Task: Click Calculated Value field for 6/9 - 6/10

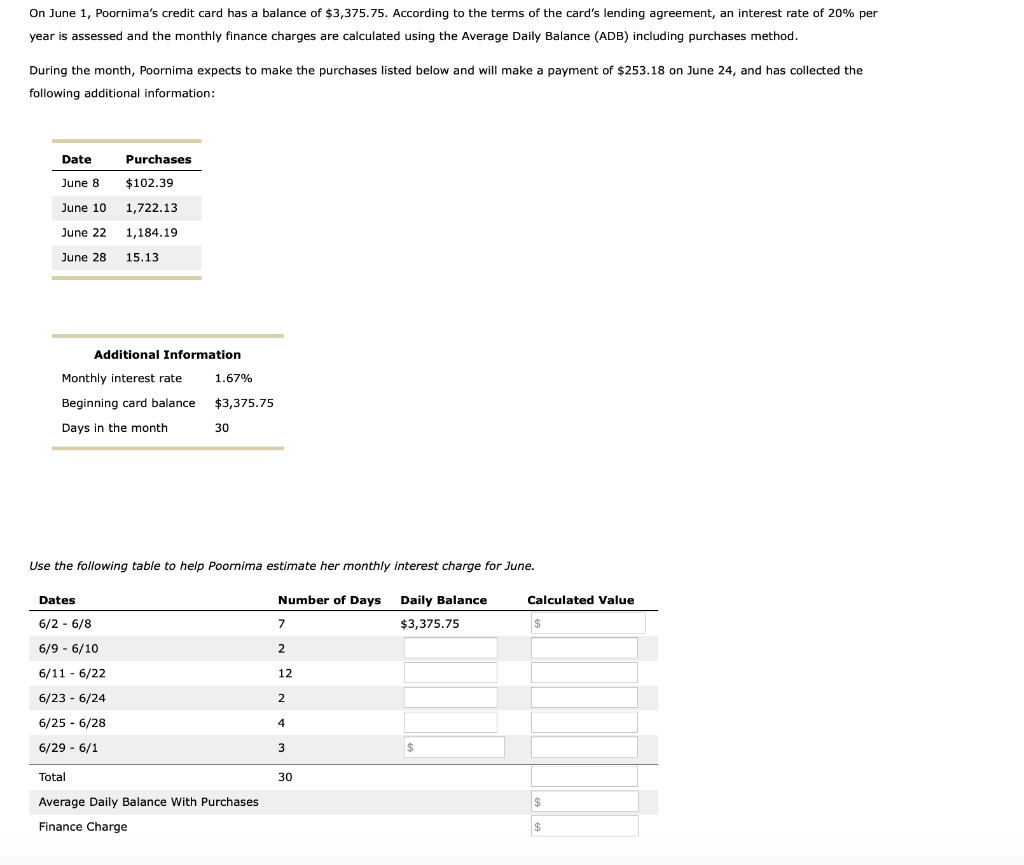Action: tap(584, 648)
